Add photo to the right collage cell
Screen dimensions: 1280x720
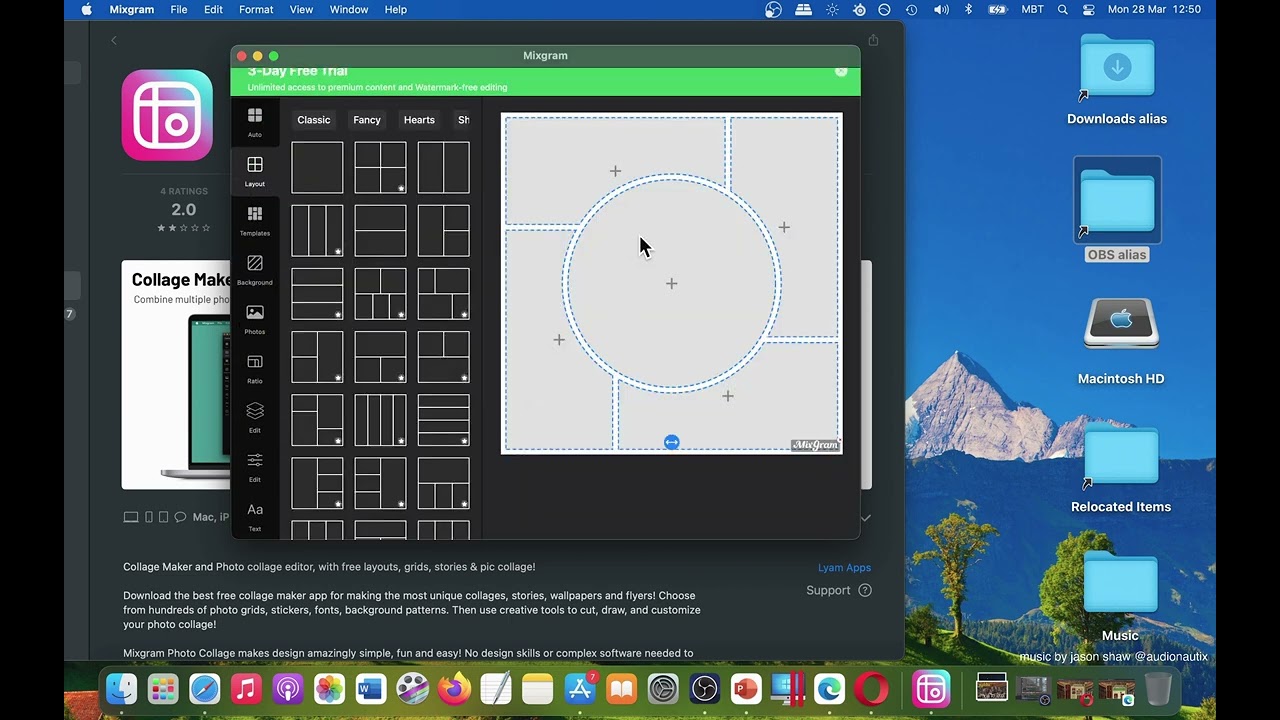tap(784, 227)
